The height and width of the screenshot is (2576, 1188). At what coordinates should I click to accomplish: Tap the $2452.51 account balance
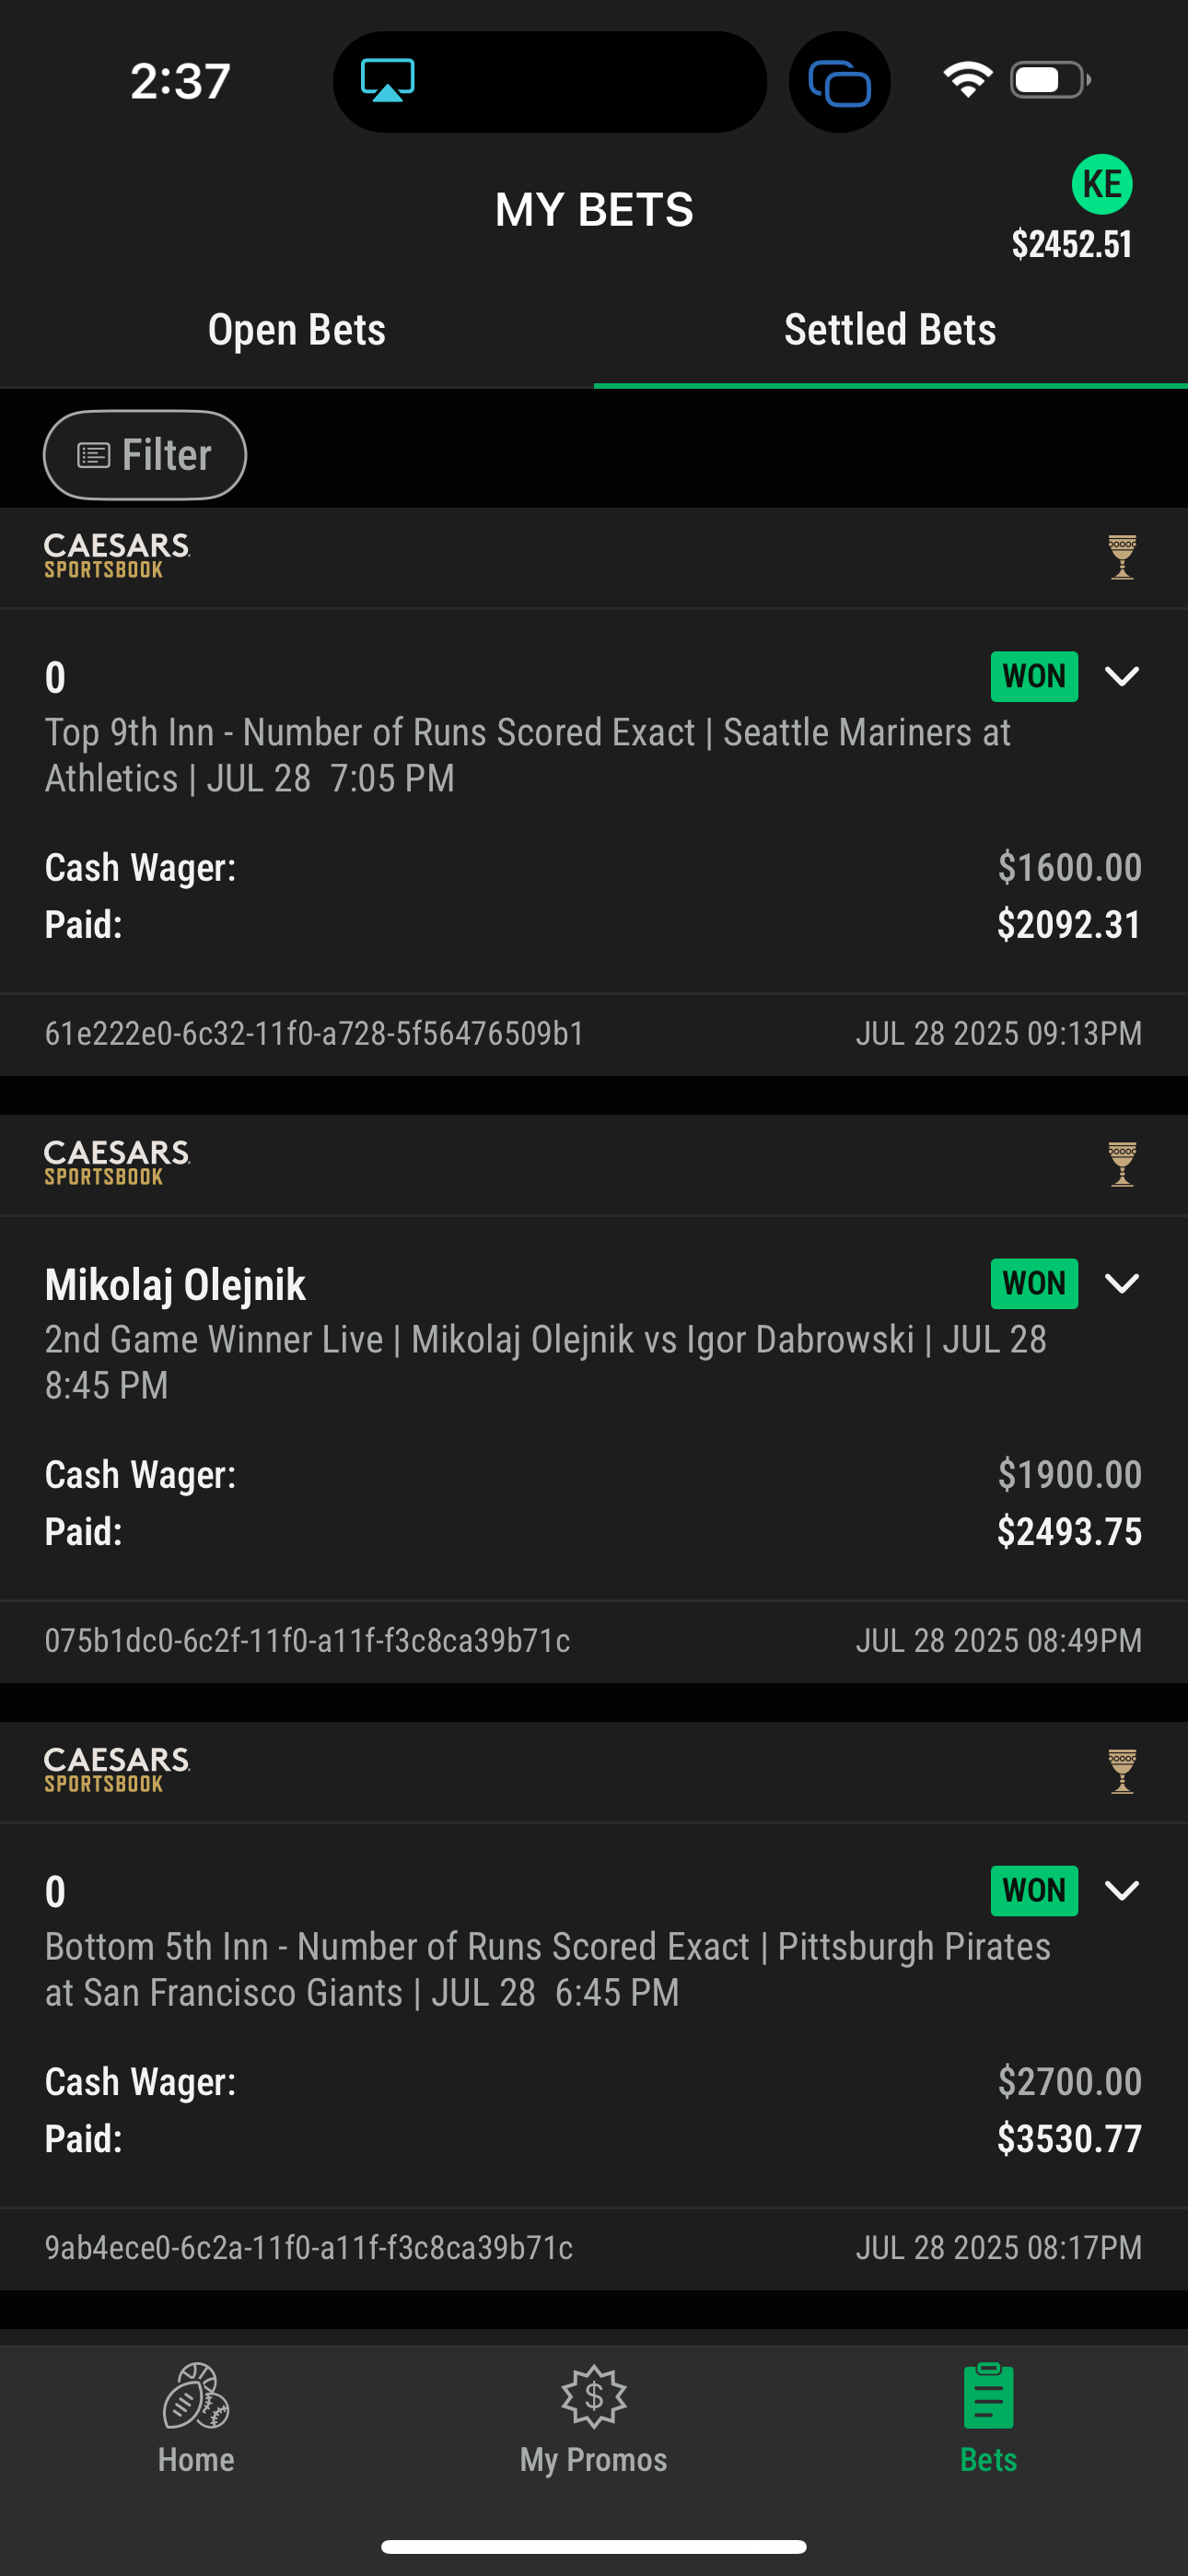pos(1072,244)
